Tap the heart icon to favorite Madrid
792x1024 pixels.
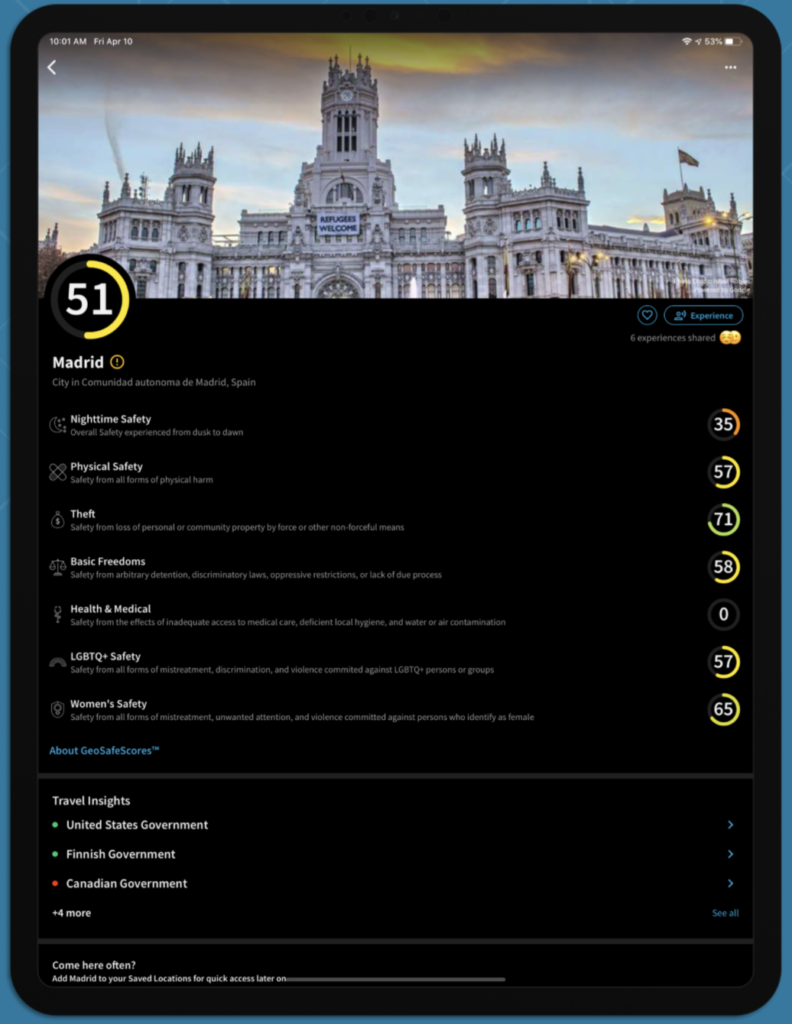[x=647, y=315]
